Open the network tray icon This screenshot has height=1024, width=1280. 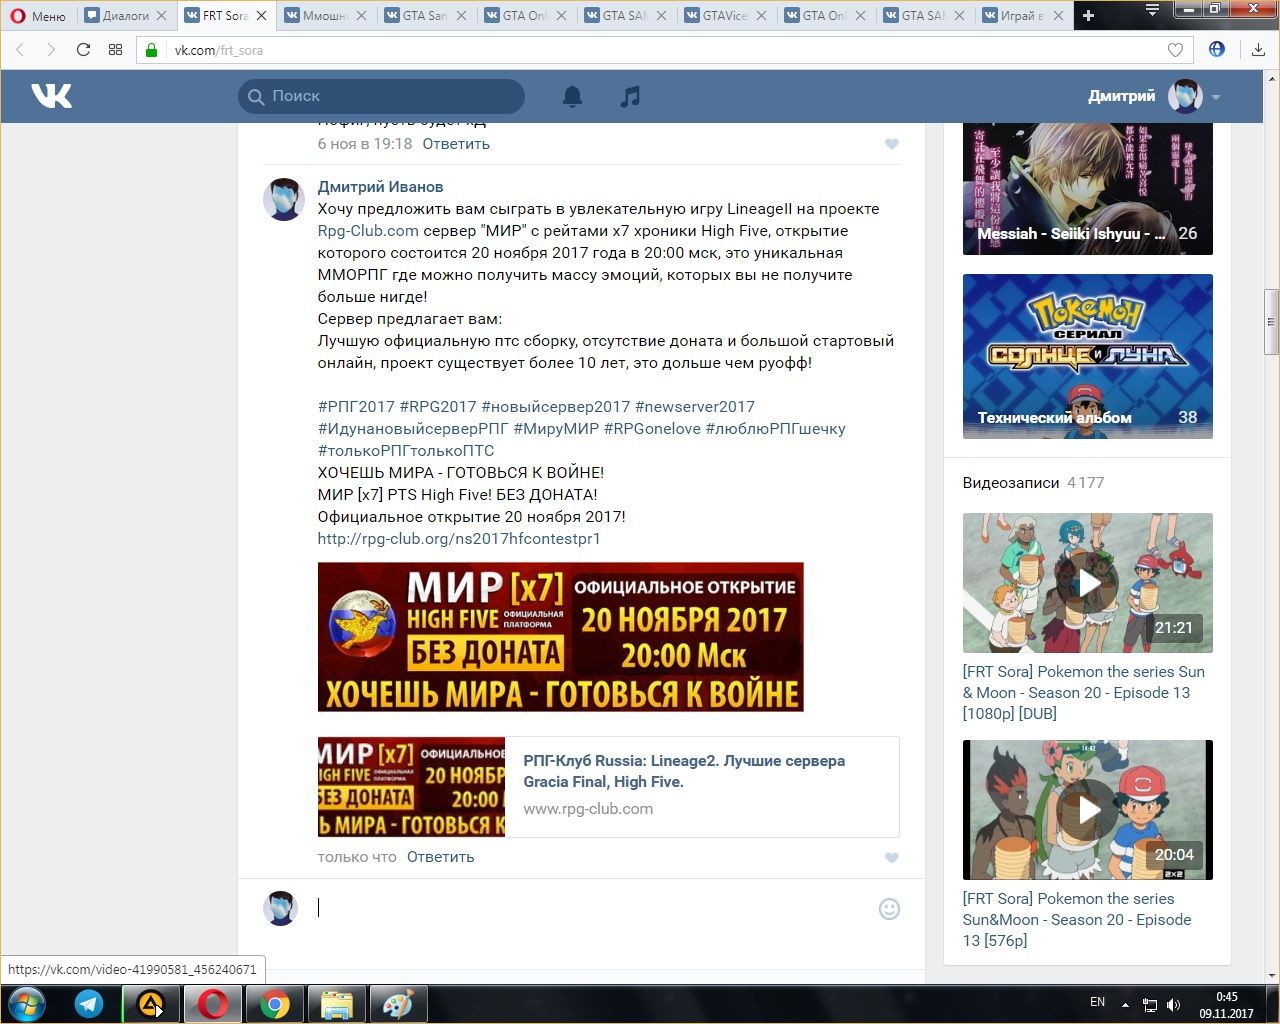click(x=1150, y=1004)
